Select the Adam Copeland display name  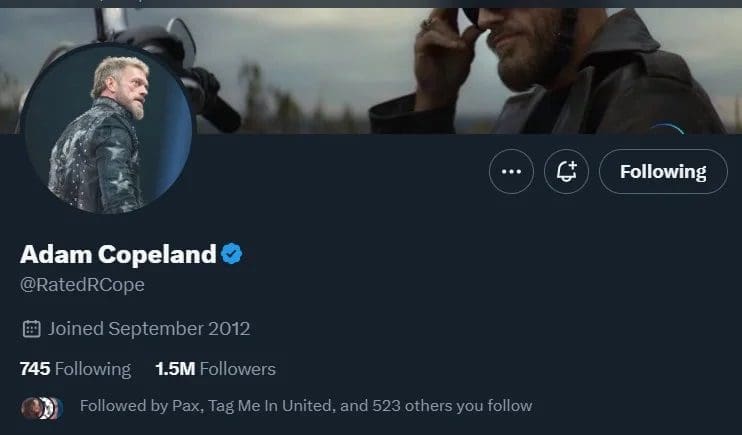[118, 254]
